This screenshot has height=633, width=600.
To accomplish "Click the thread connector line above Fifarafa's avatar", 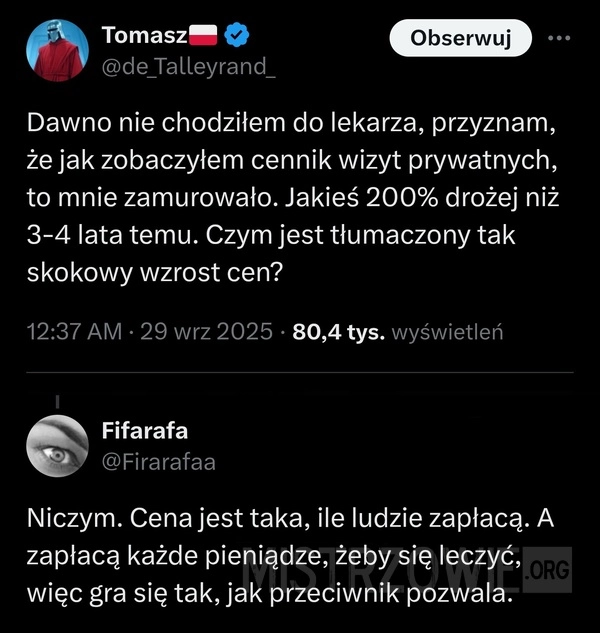I will 56,401.
